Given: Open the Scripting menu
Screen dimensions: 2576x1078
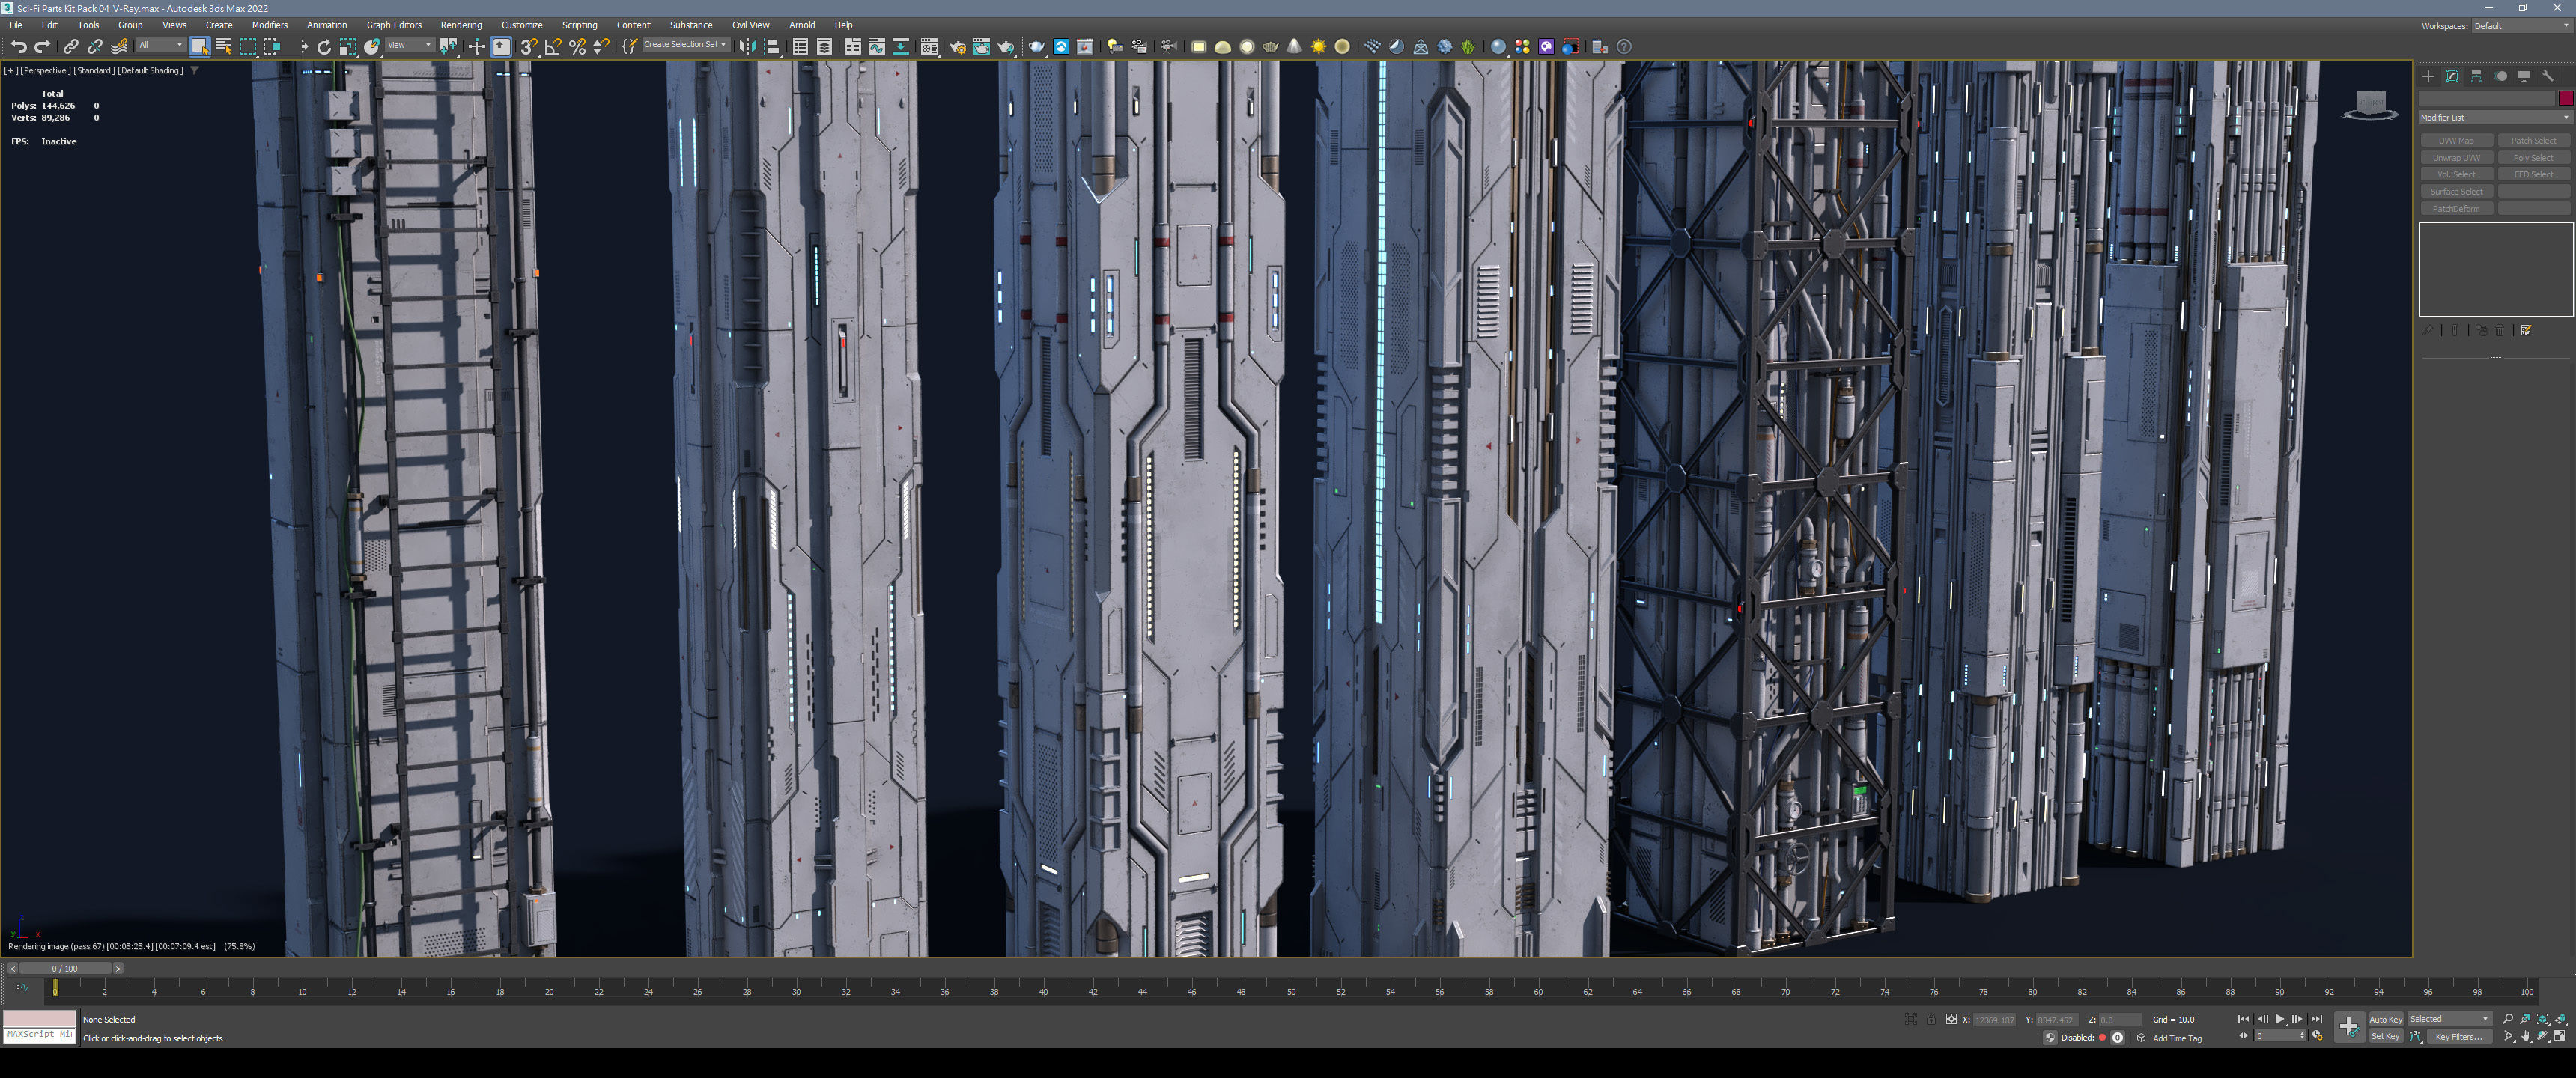Looking at the screenshot, I should tap(579, 25).
